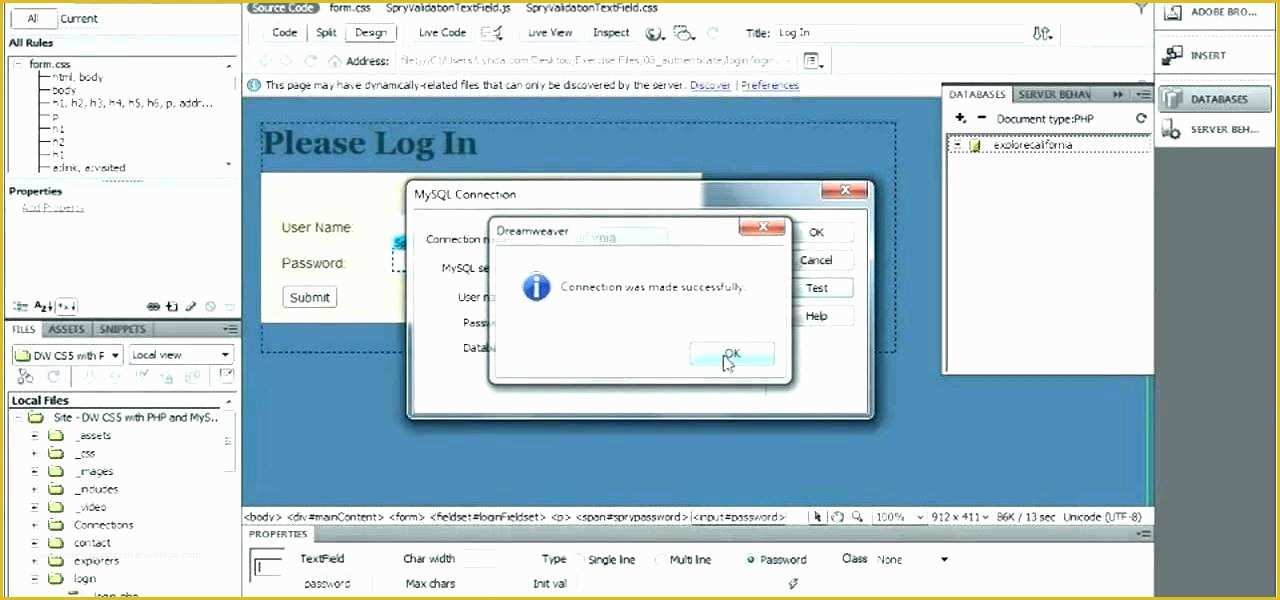The image size is (1280, 600).
Task: Click the plus icon to add database connection
Action: point(961,118)
